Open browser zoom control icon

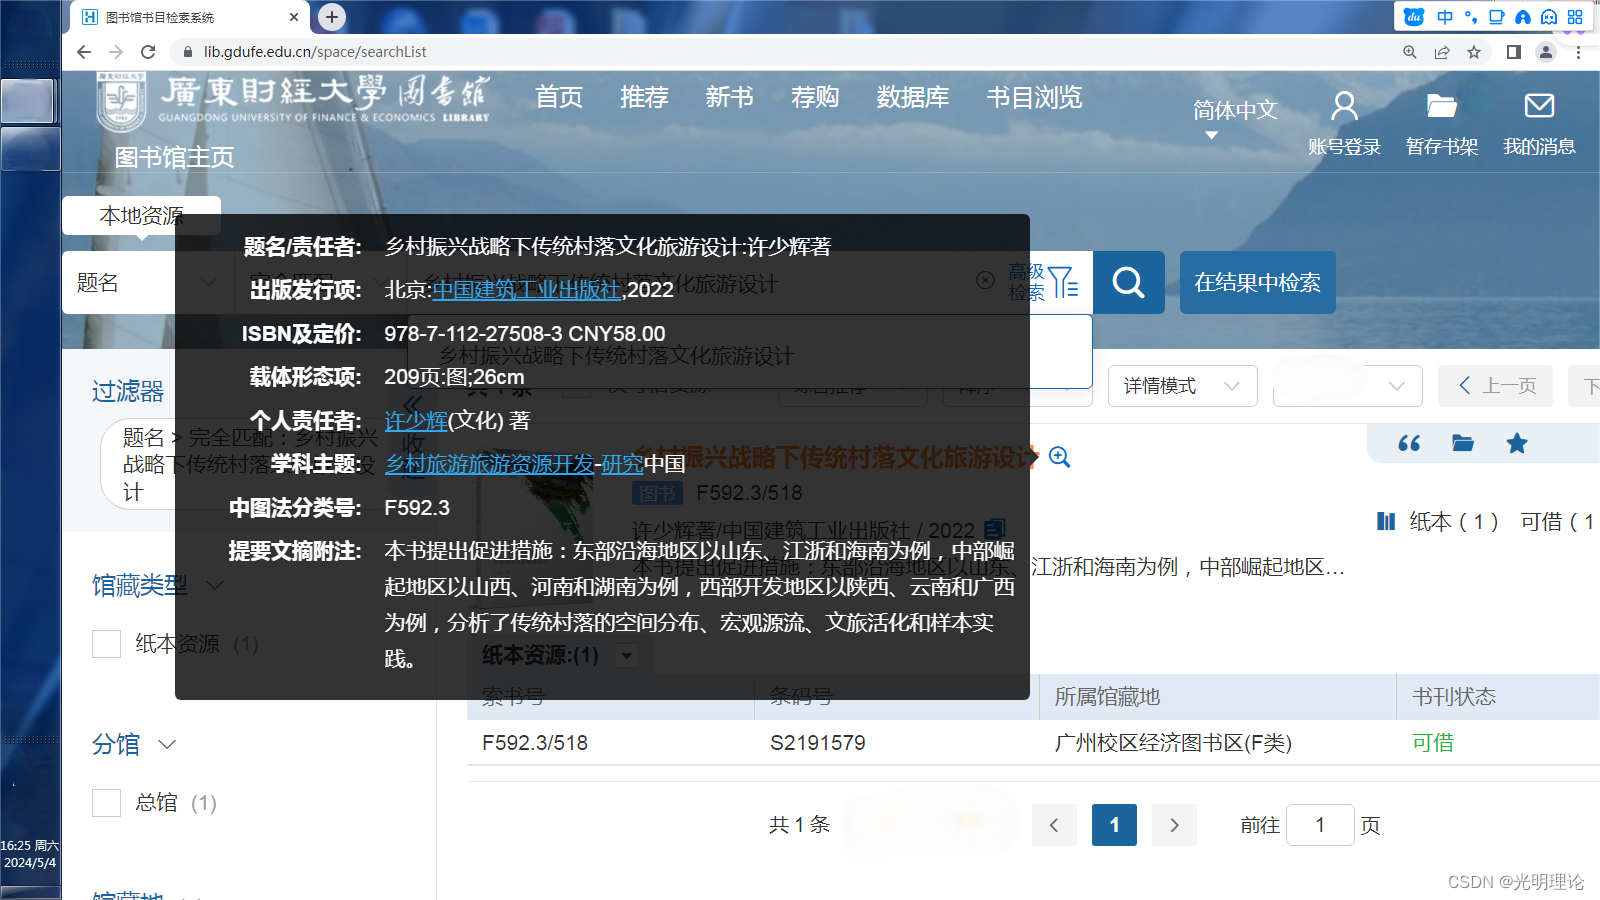1410,52
